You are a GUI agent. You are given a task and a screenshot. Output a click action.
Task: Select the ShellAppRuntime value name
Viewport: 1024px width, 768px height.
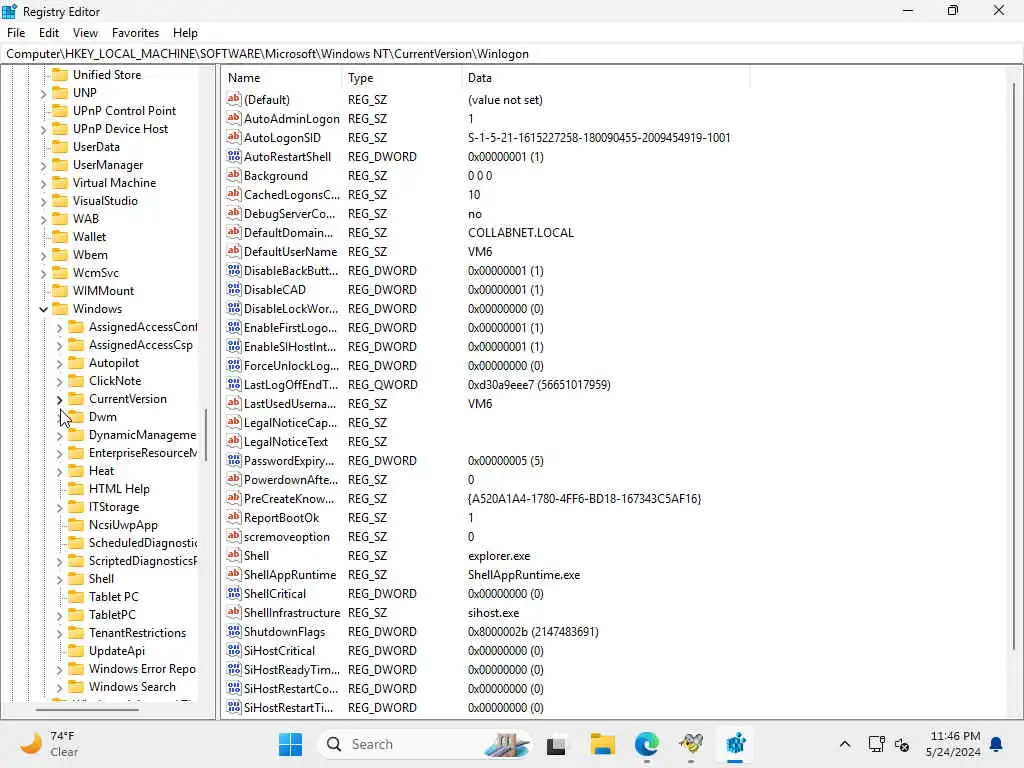pos(290,575)
